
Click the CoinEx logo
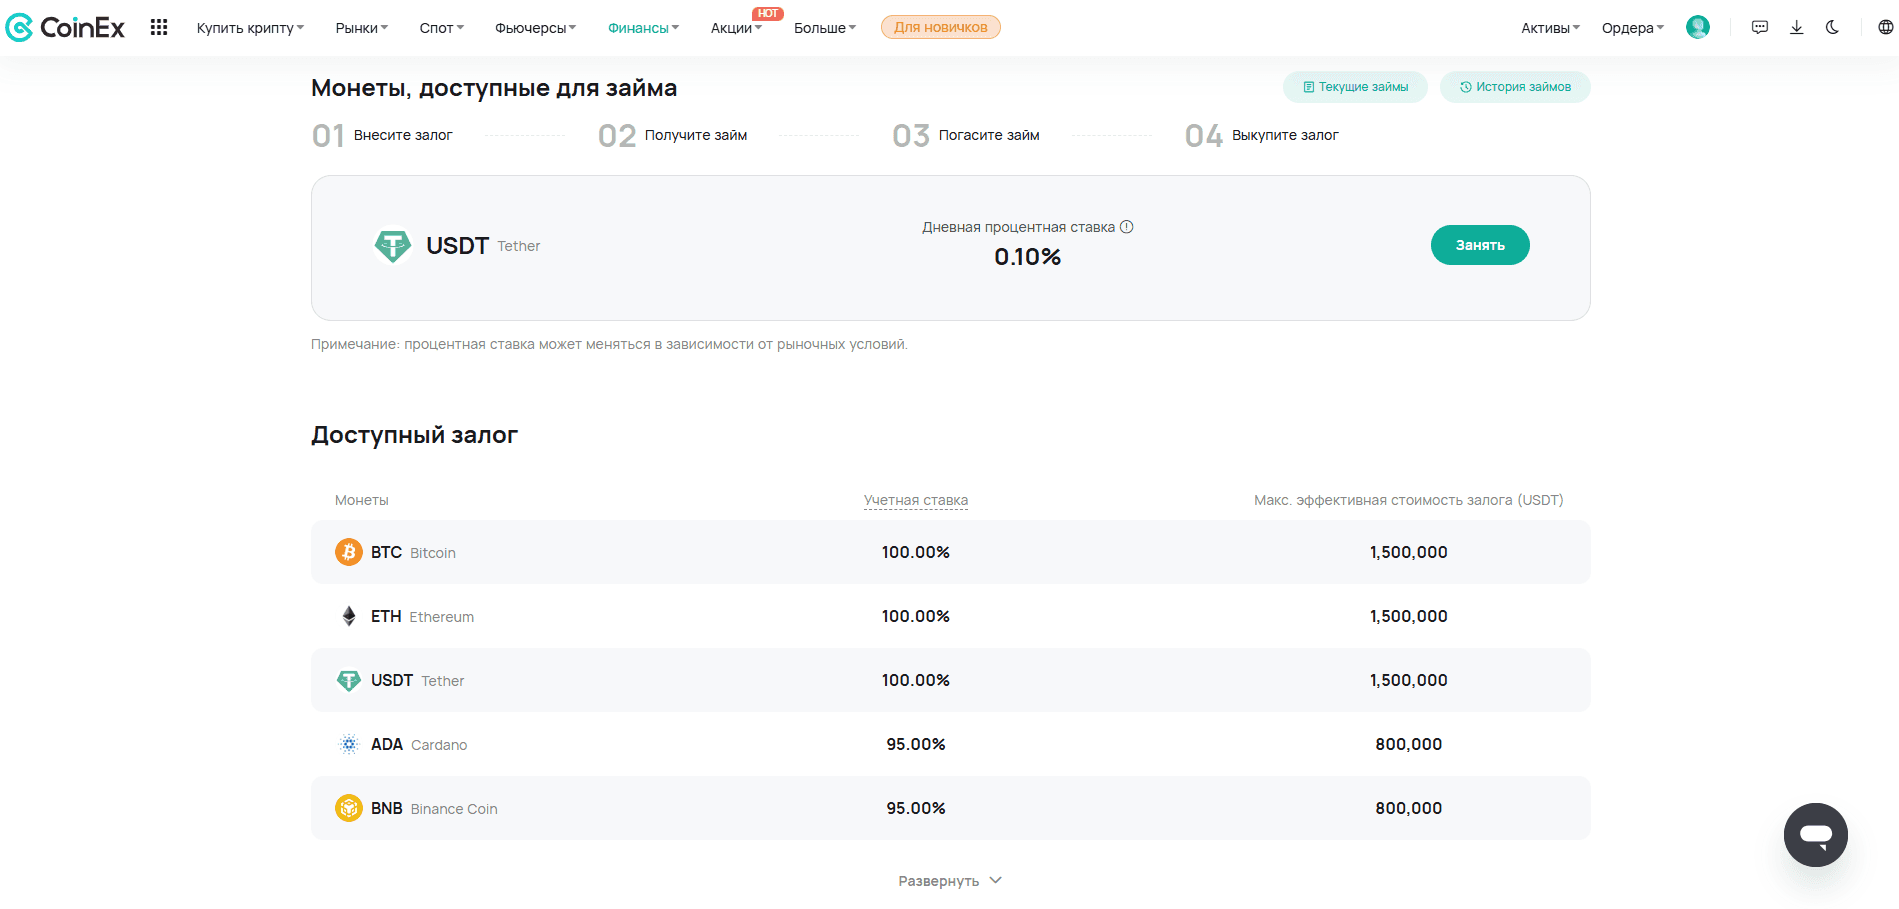pos(65,28)
